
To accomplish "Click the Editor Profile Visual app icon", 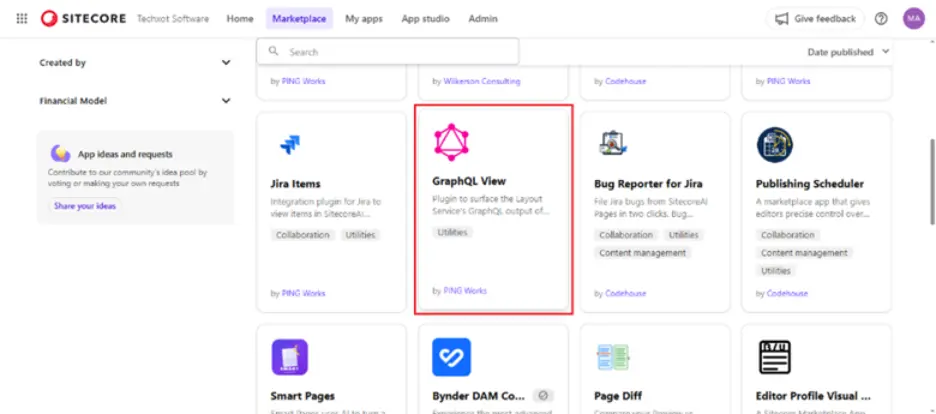I will [774, 357].
